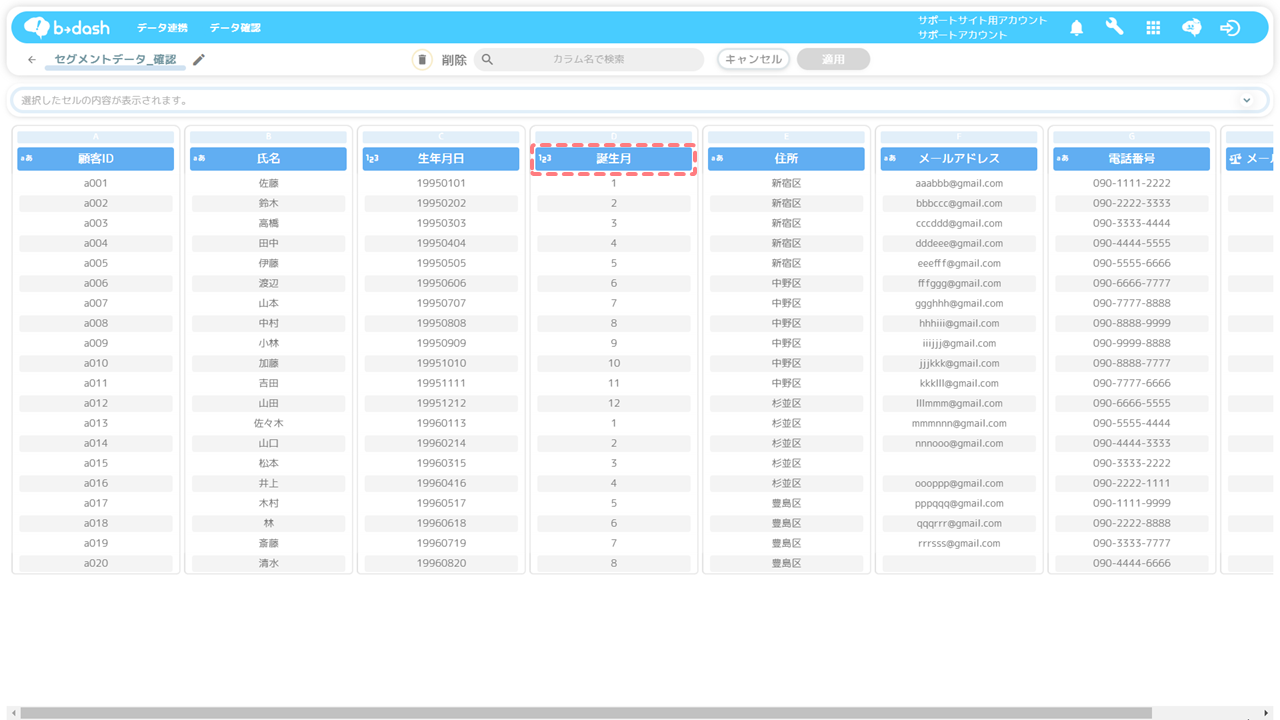Click the logout icon
Image resolution: width=1280 pixels, height=720 pixels.
1230,28
